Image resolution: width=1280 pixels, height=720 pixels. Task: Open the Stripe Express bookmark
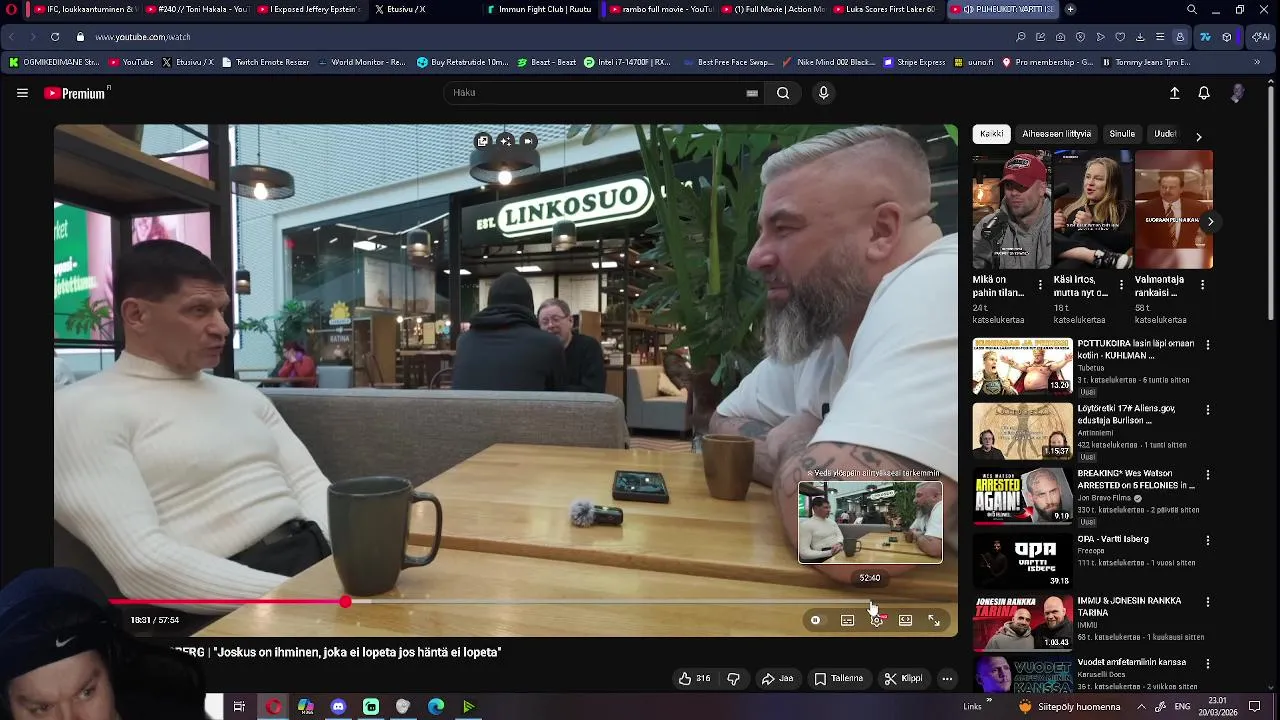click(915, 62)
